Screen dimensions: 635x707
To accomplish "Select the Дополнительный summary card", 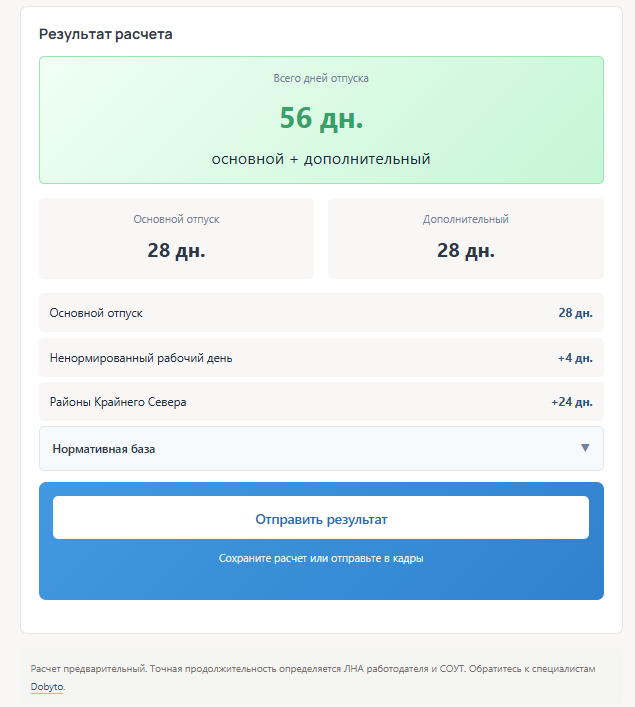I will [x=465, y=238].
